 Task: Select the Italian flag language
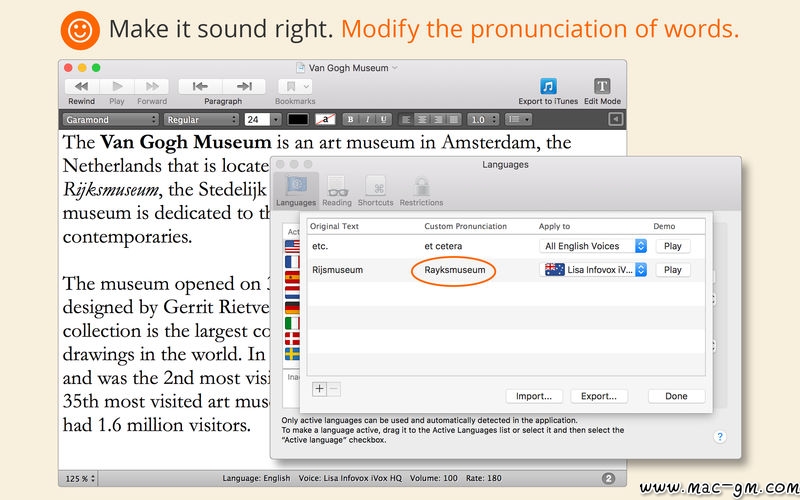pos(292,323)
